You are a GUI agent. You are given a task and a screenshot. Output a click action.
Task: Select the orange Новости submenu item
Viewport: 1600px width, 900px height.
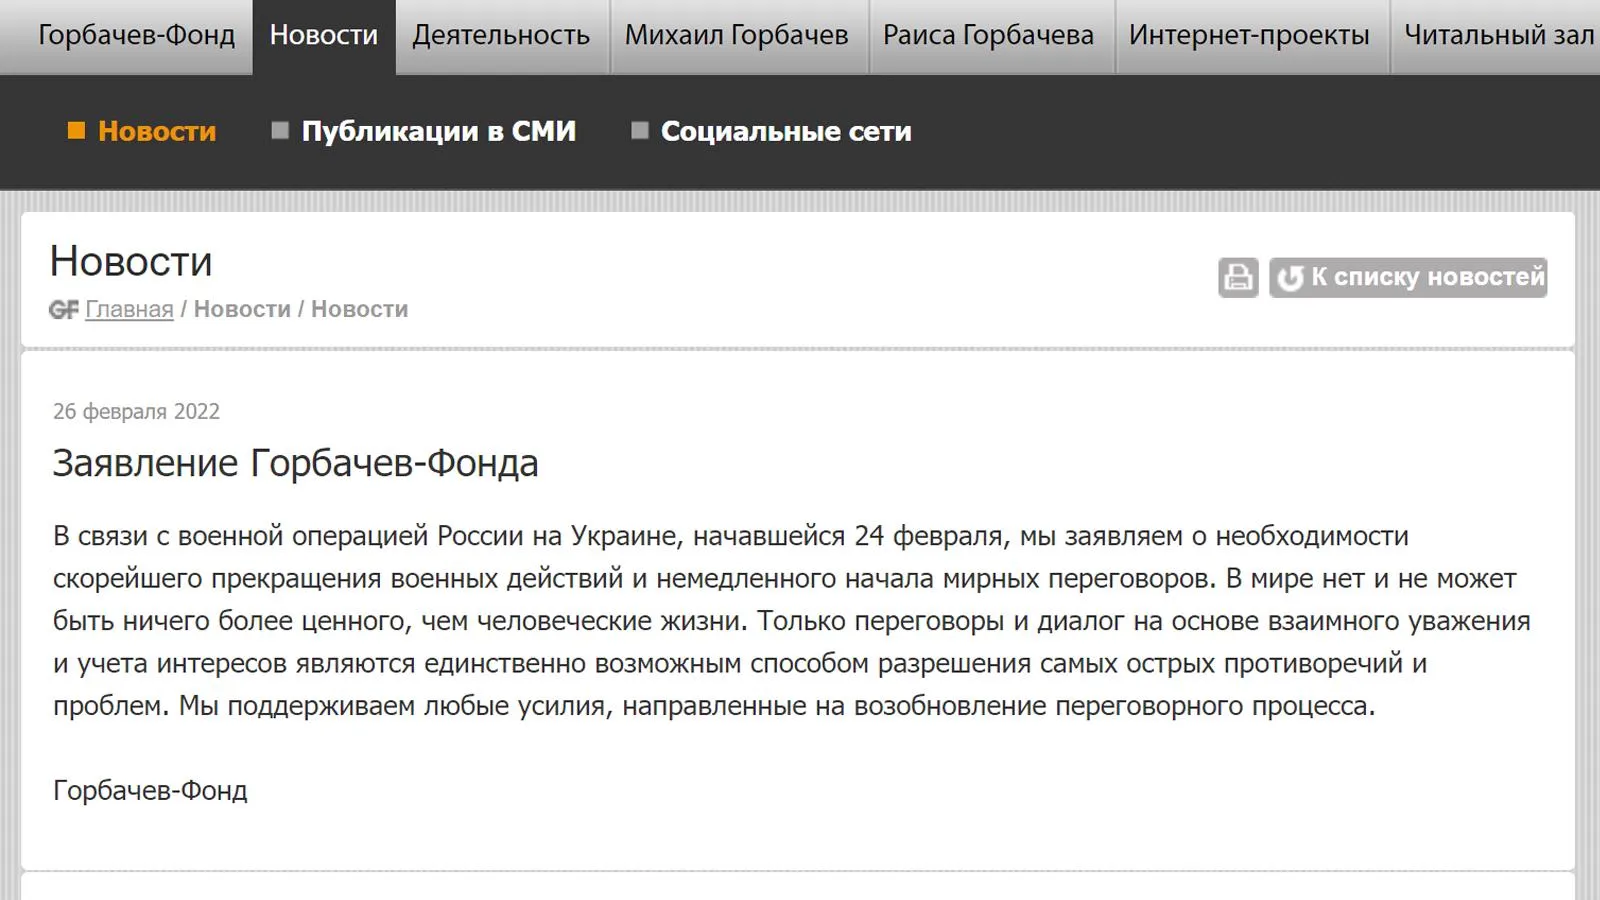tap(157, 131)
